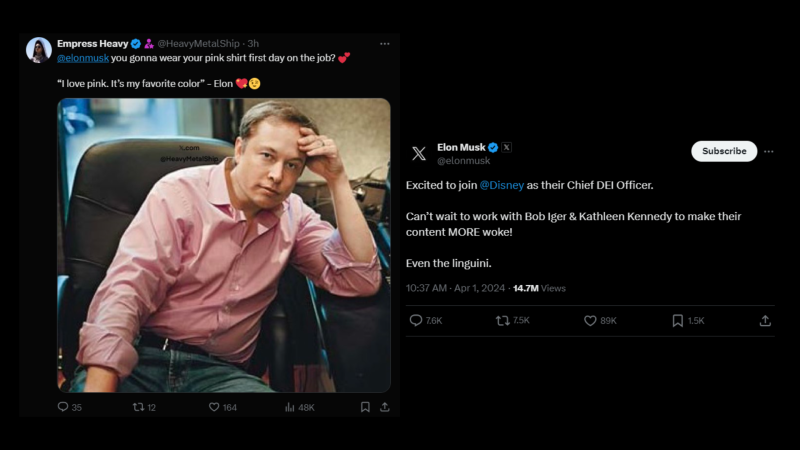Image resolution: width=800 pixels, height=450 pixels.
Task: Open more options next to Subscribe button
Action: (769, 151)
